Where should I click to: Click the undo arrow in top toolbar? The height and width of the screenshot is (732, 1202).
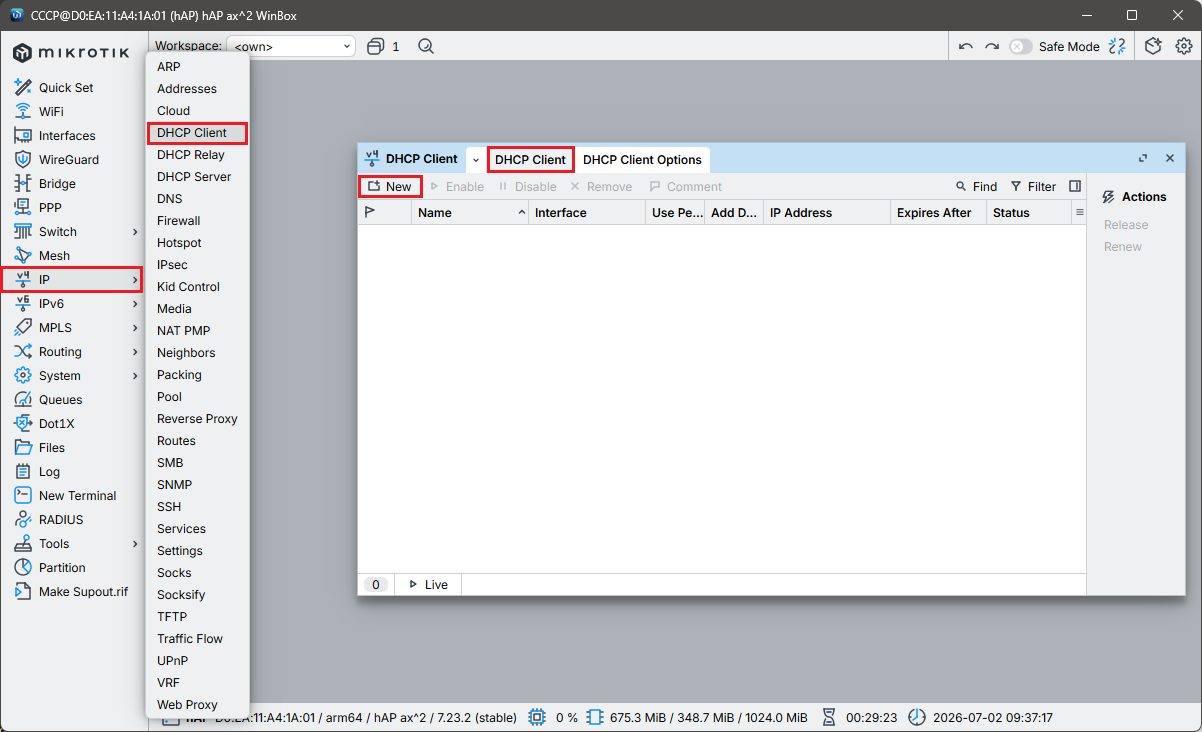(x=965, y=46)
